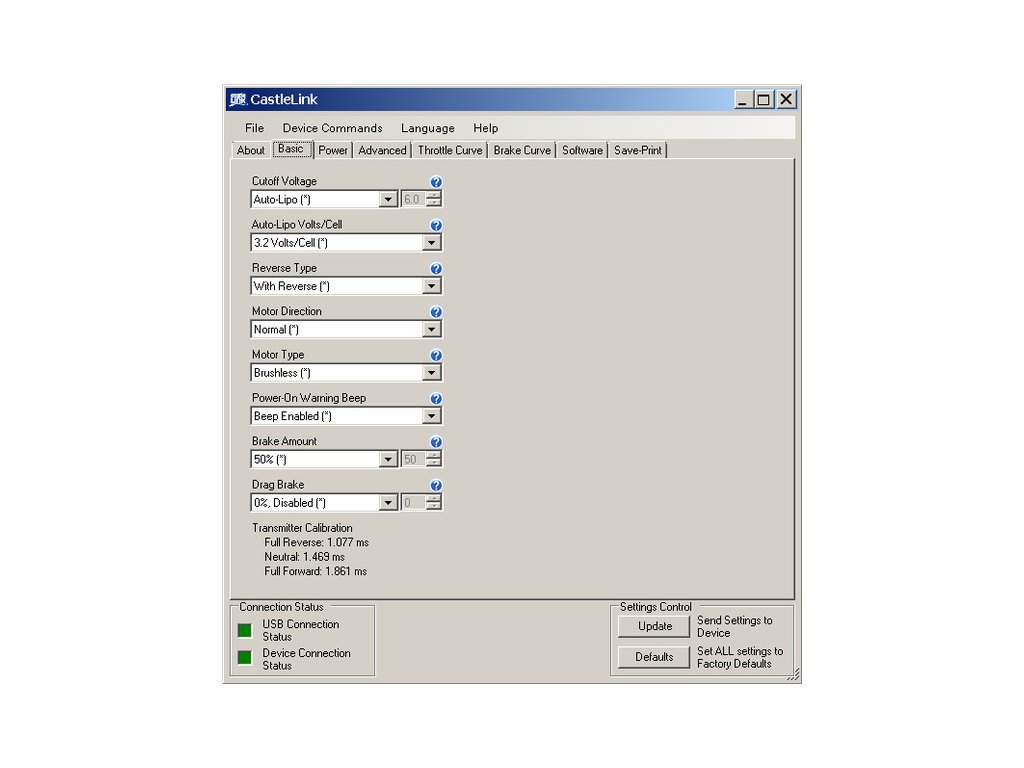The height and width of the screenshot is (768, 1024).
Task: Expand the Motor Type dropdown
Action: [431, 373]
